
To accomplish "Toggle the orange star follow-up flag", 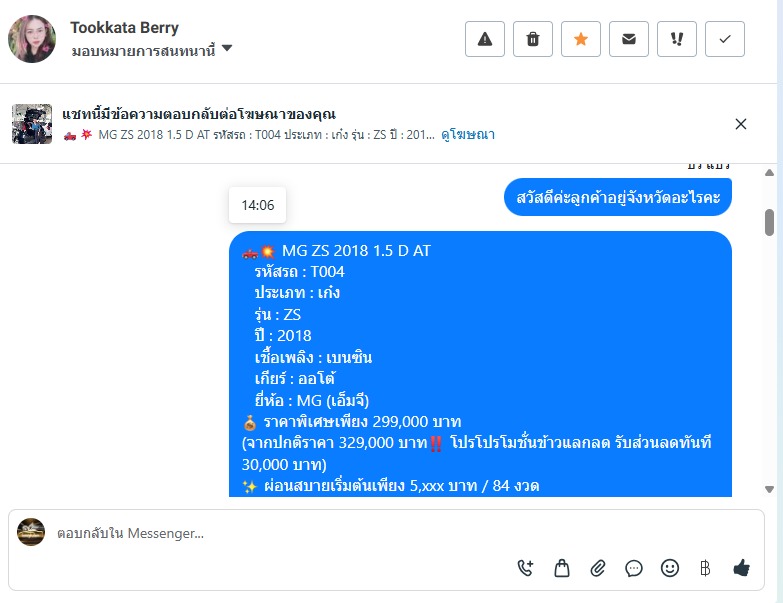I will (581, 39).
